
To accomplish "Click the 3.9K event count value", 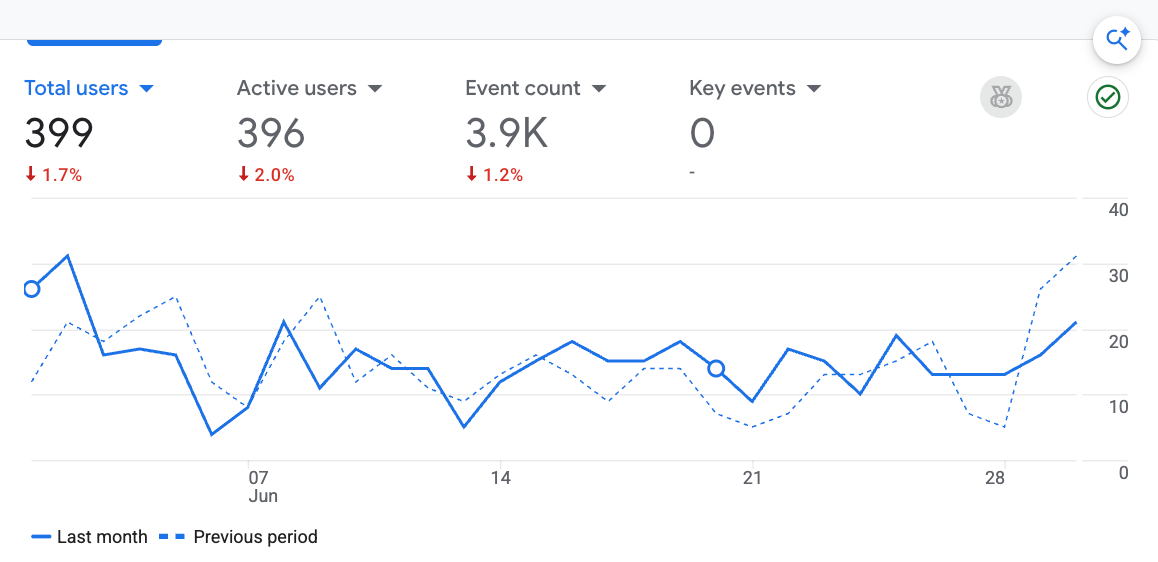I will (x=507, y=134).
